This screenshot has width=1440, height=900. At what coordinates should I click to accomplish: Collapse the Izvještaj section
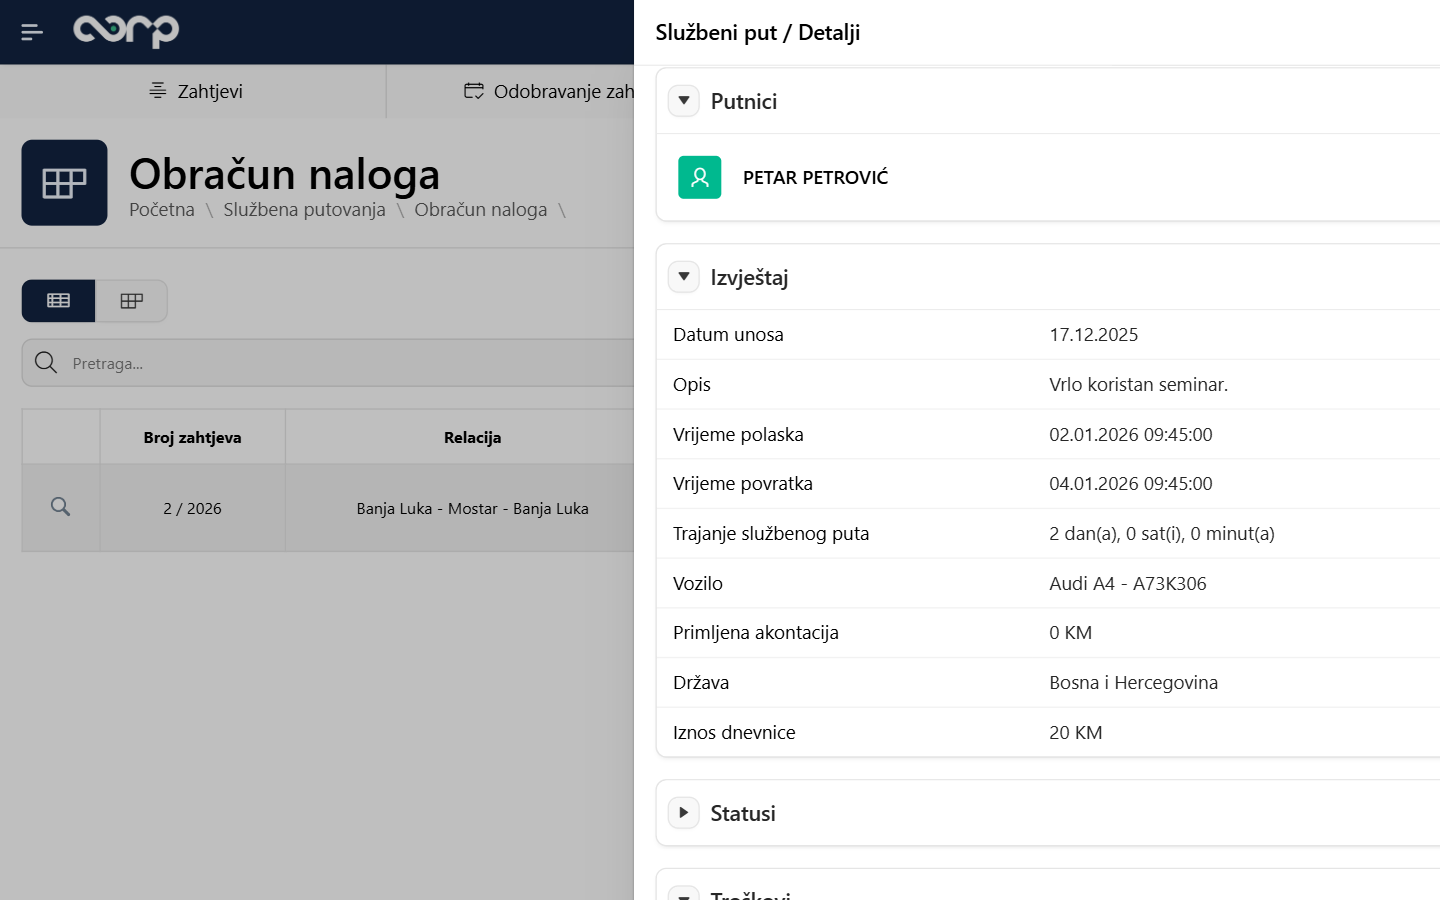pos(684,277)
